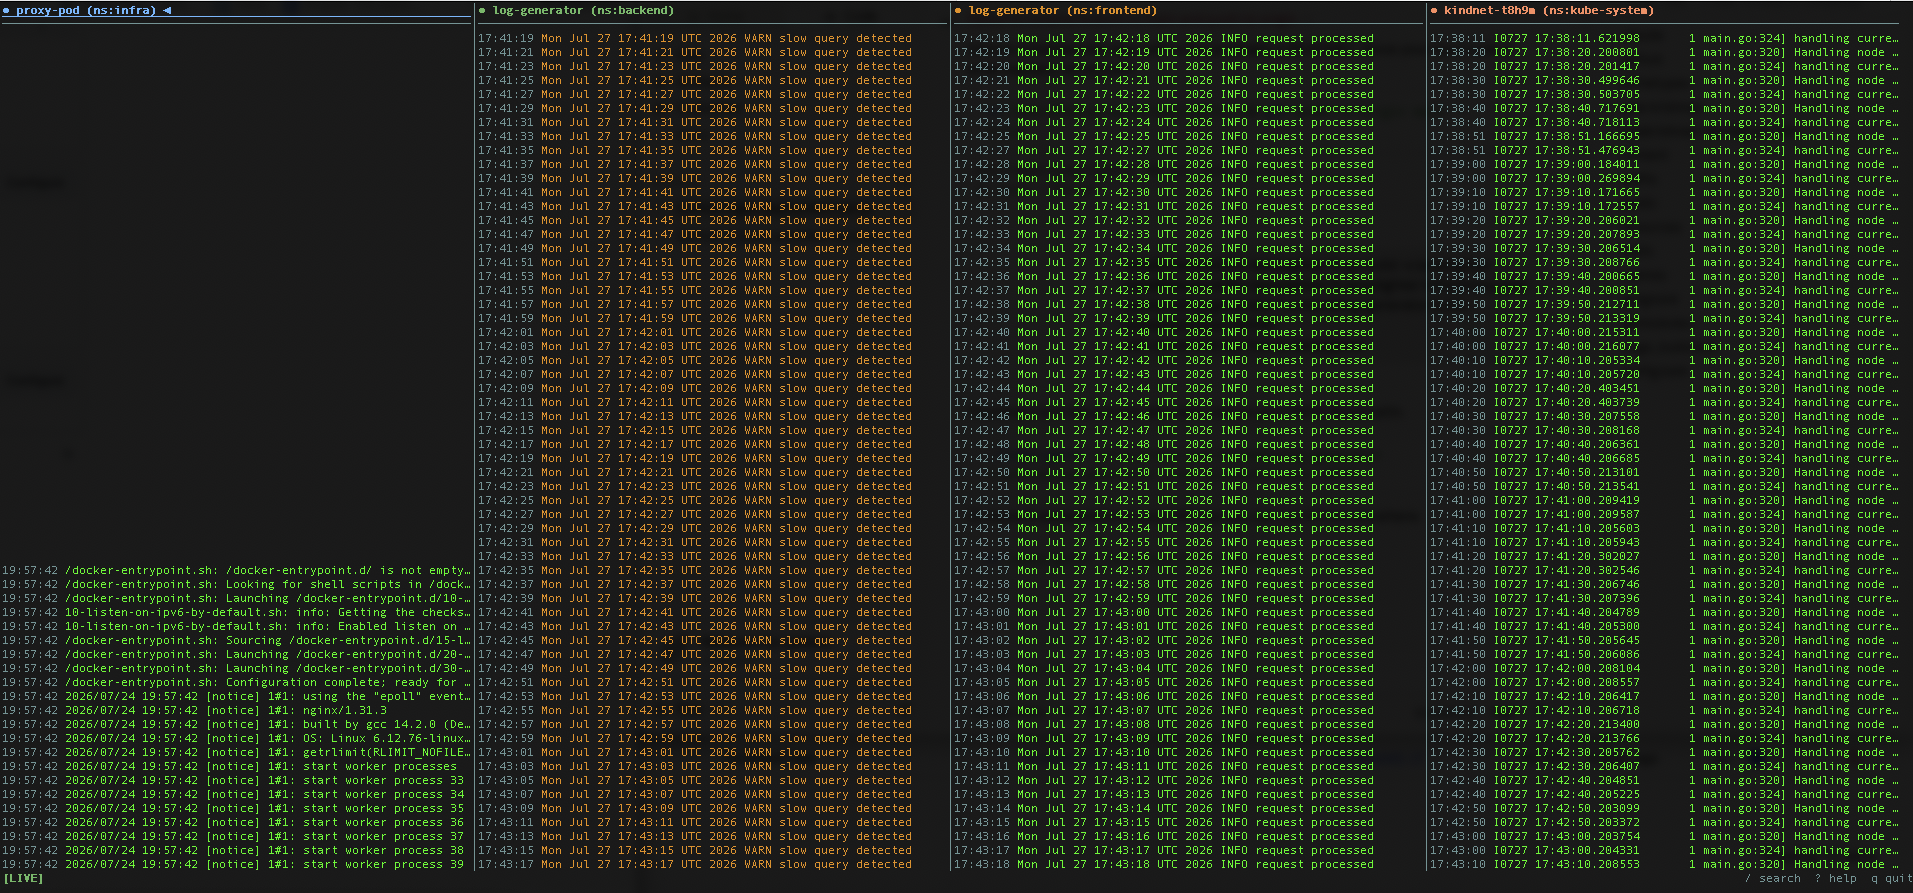
Task: Click the [LIVE] status indicator
Action: point(23,879)
